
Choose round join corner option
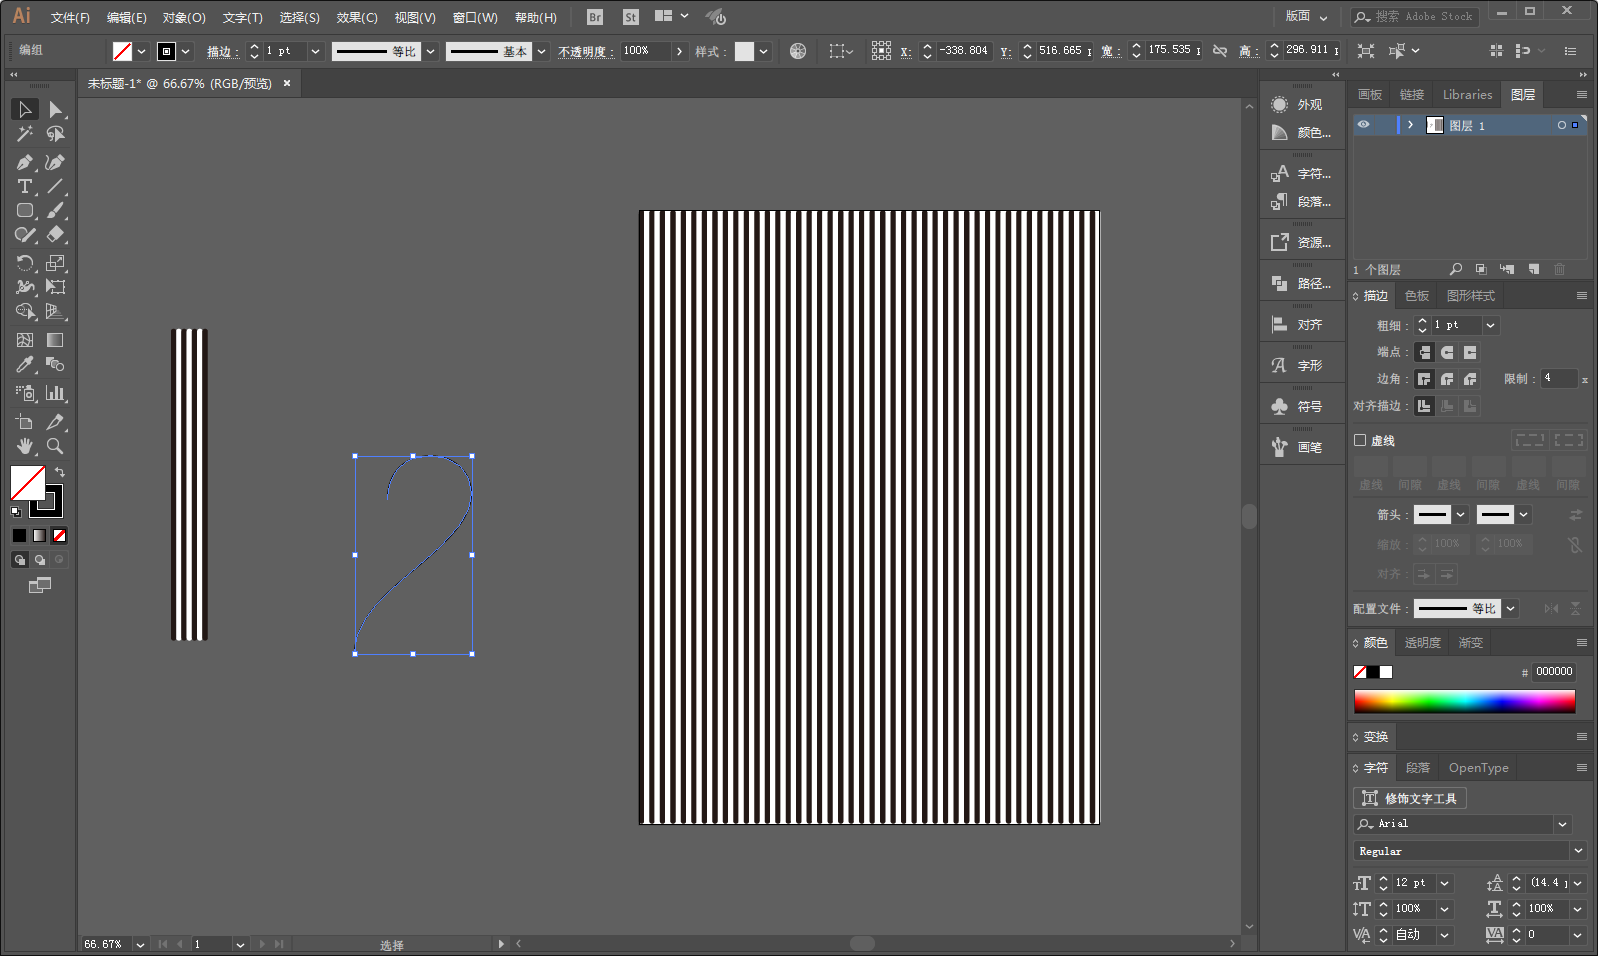[1447, 379]
